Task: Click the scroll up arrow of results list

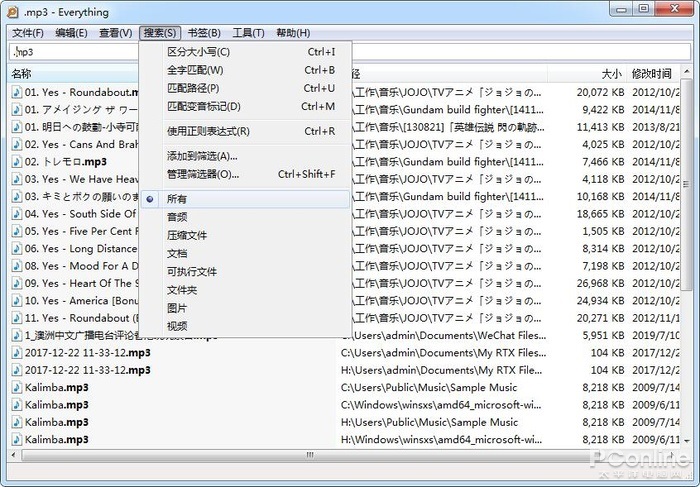Action: tap(686, 71)
